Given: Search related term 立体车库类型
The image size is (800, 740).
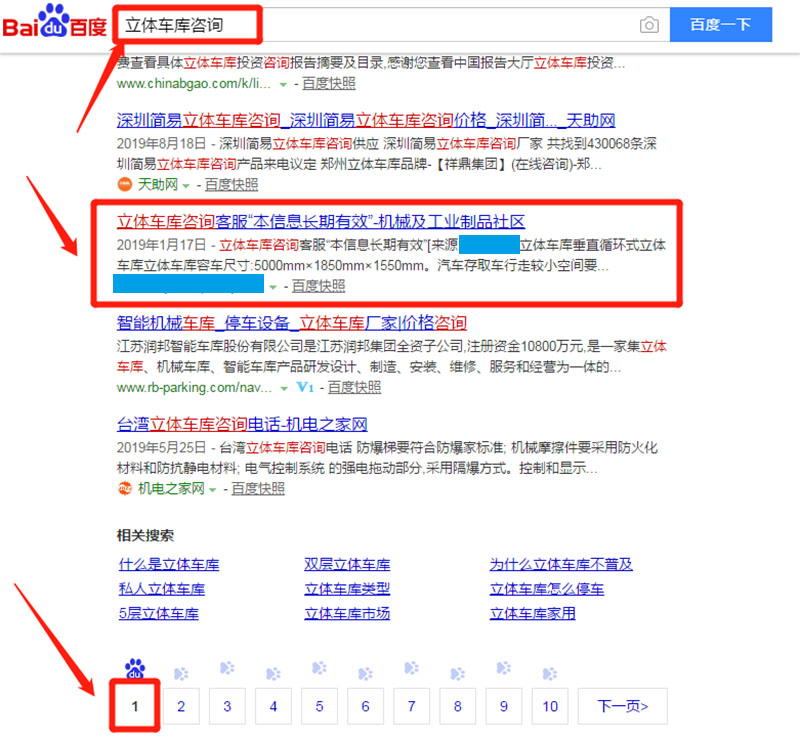Looking at the screenshot, I should (347, 589).
